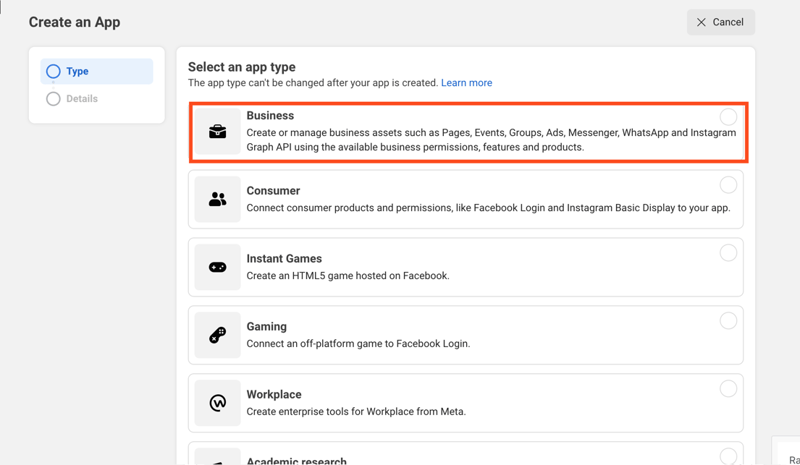Screen dimensions: 800x465
Task: Click the Type step circle indicator
Action: 53,71
